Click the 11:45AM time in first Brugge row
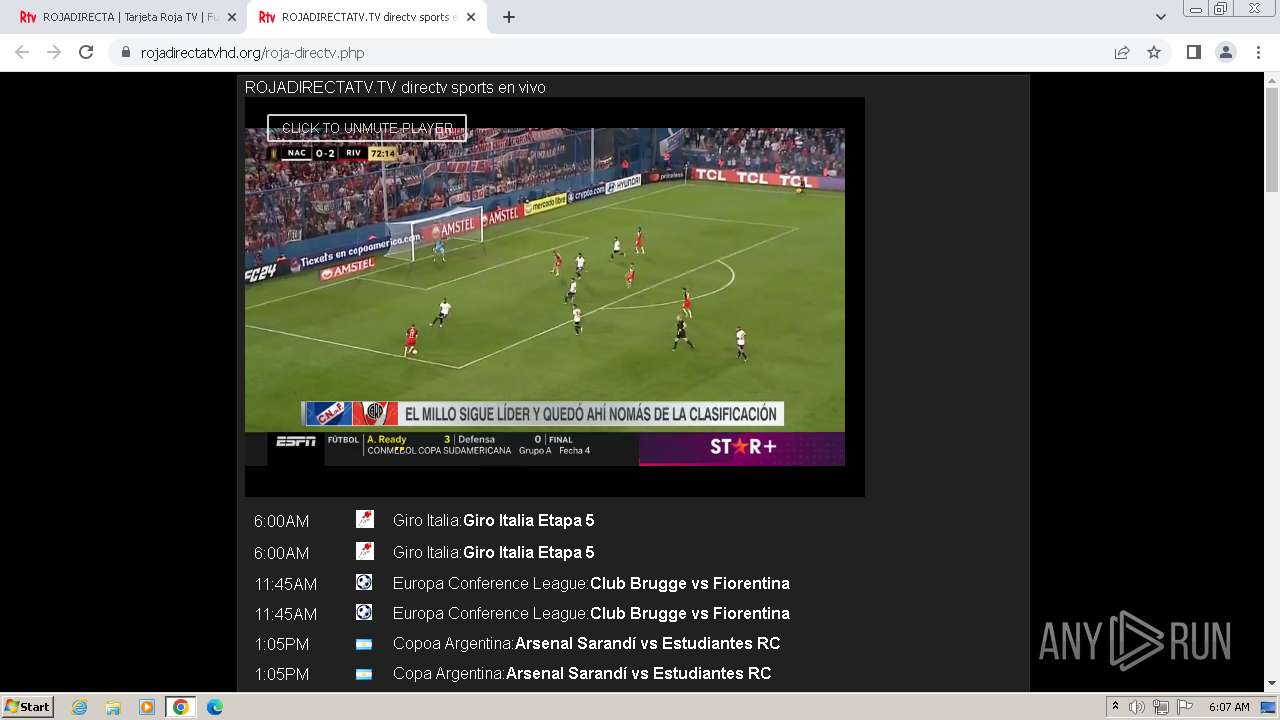 tap(286, 584)
